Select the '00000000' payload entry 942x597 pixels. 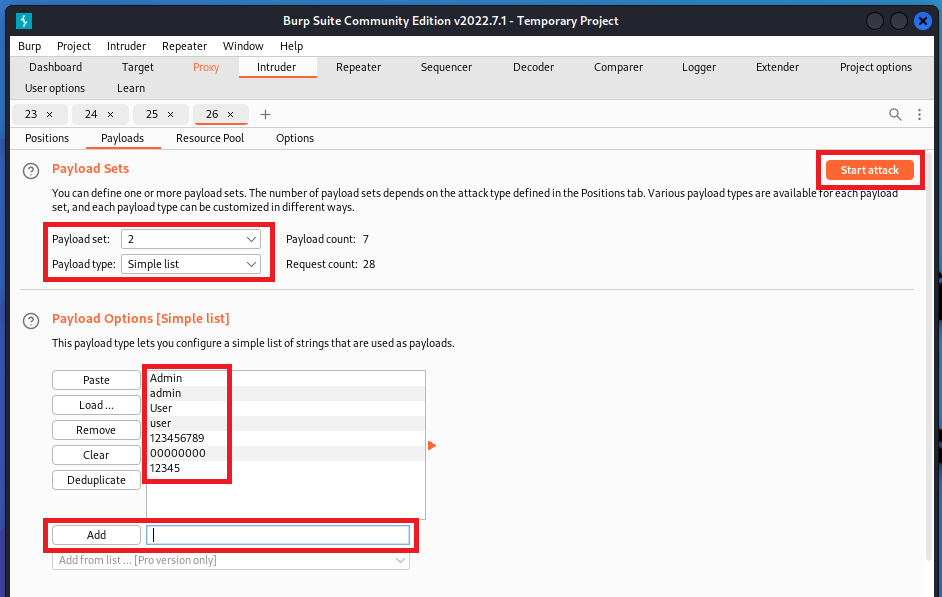(286, 453)
